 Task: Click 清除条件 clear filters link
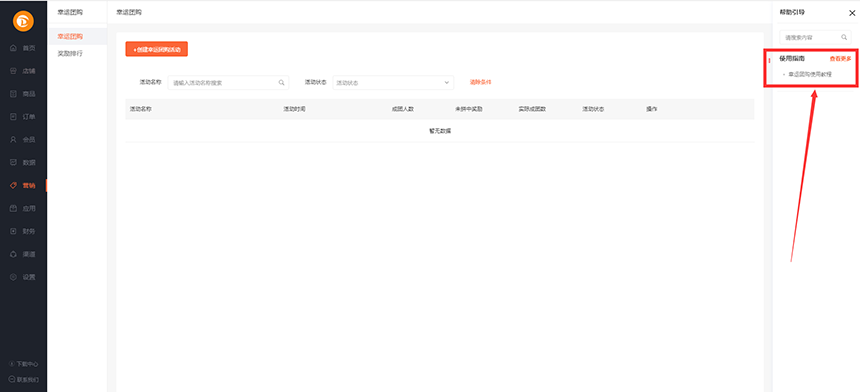point(480,82)
